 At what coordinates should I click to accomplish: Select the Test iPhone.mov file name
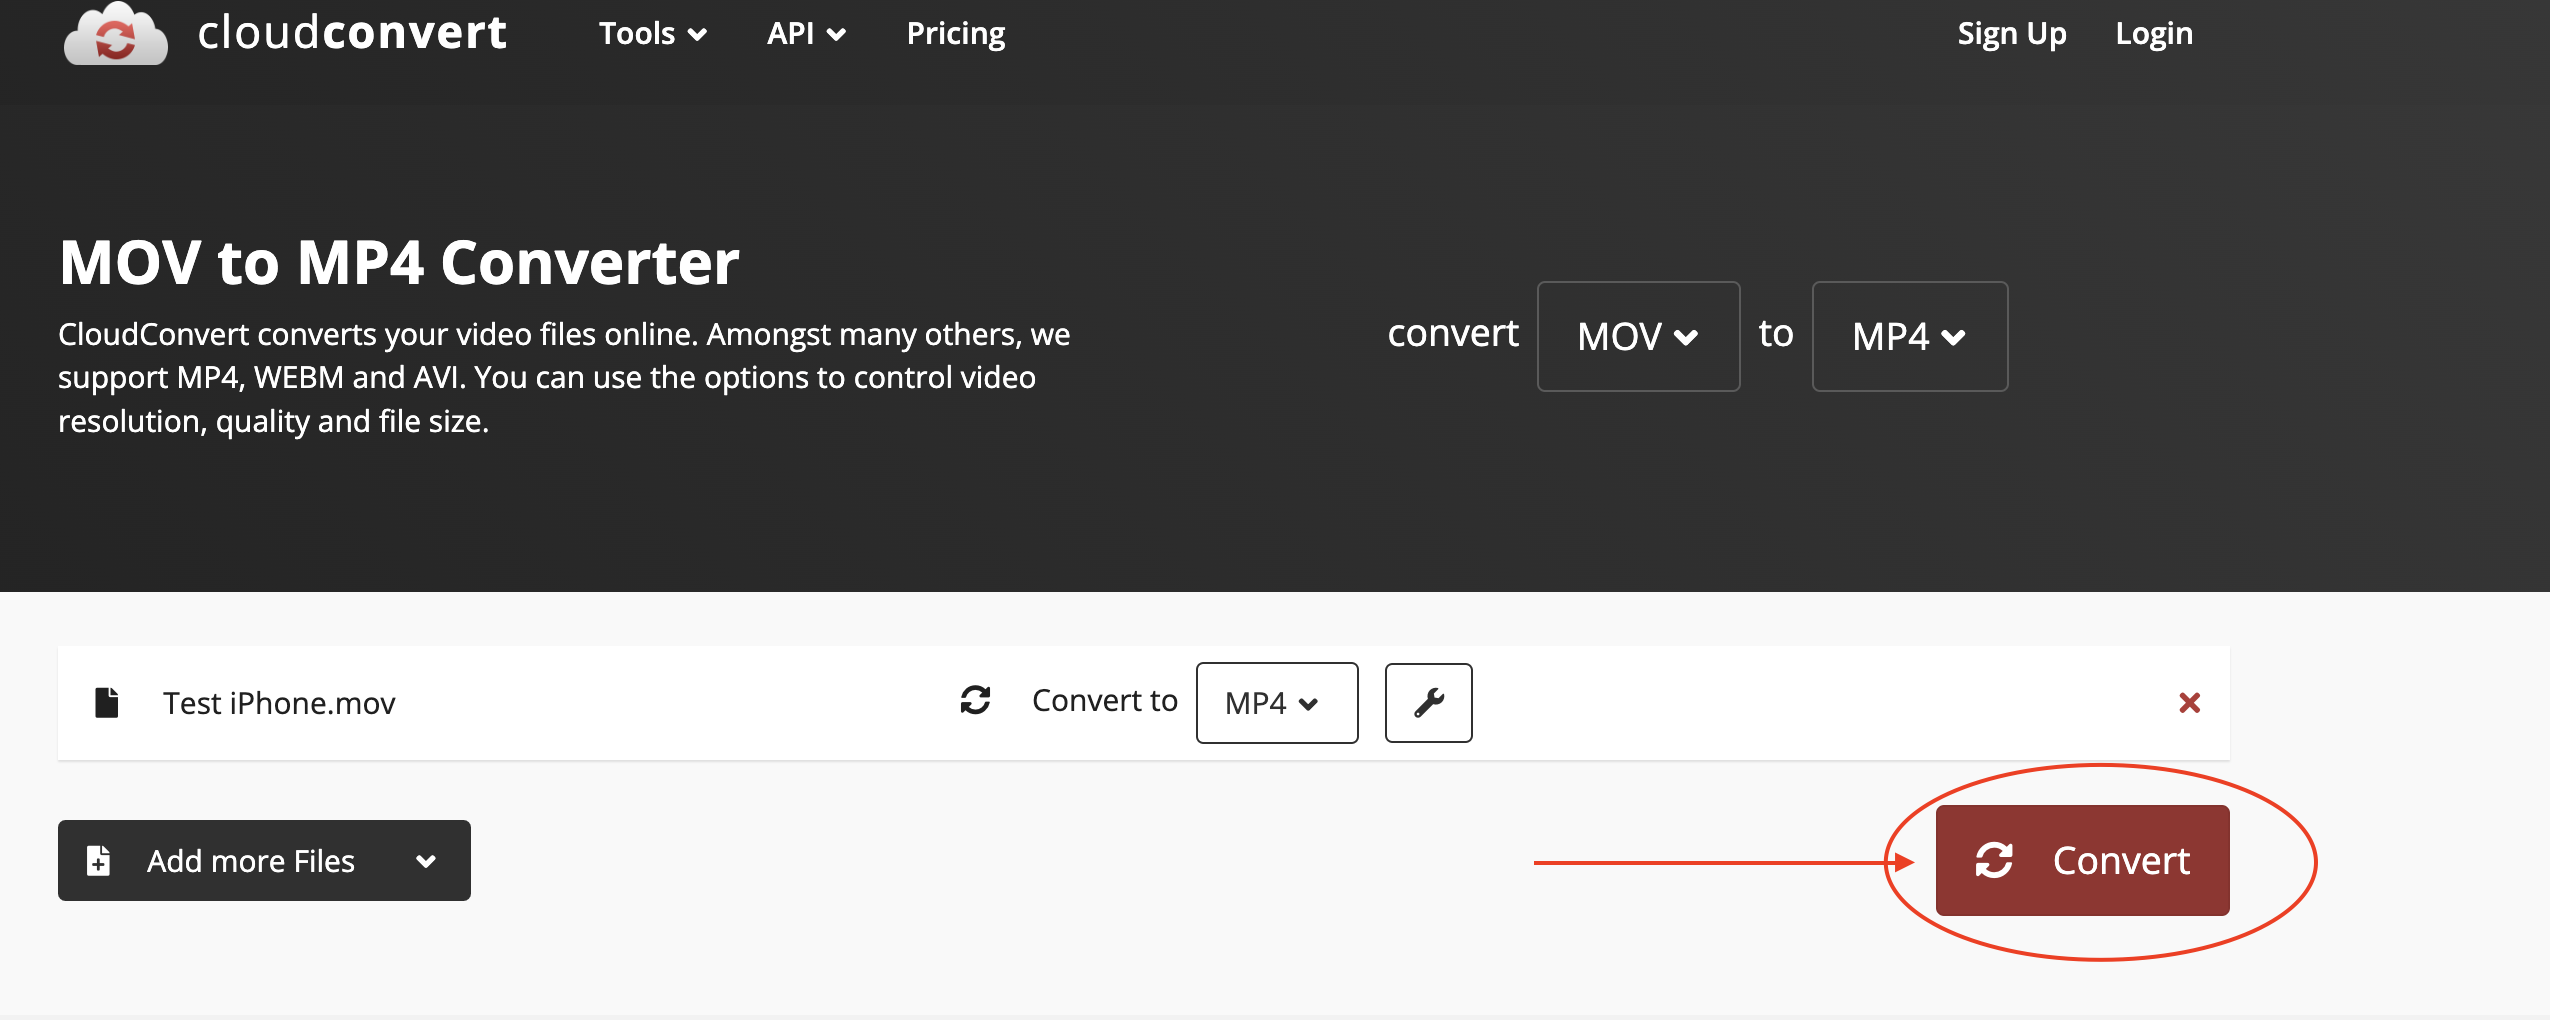click(279, 703)
